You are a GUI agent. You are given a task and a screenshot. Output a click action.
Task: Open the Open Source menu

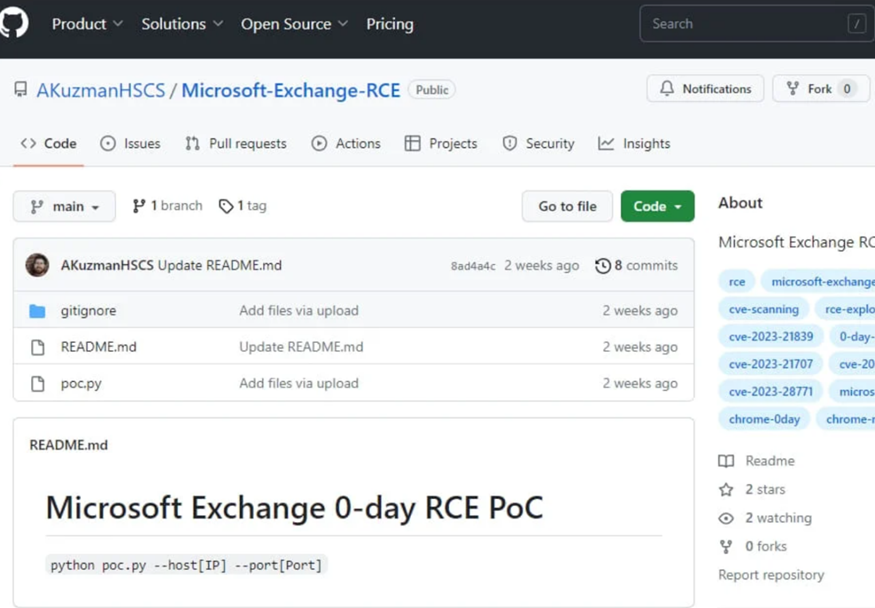(x=294, y=24)
